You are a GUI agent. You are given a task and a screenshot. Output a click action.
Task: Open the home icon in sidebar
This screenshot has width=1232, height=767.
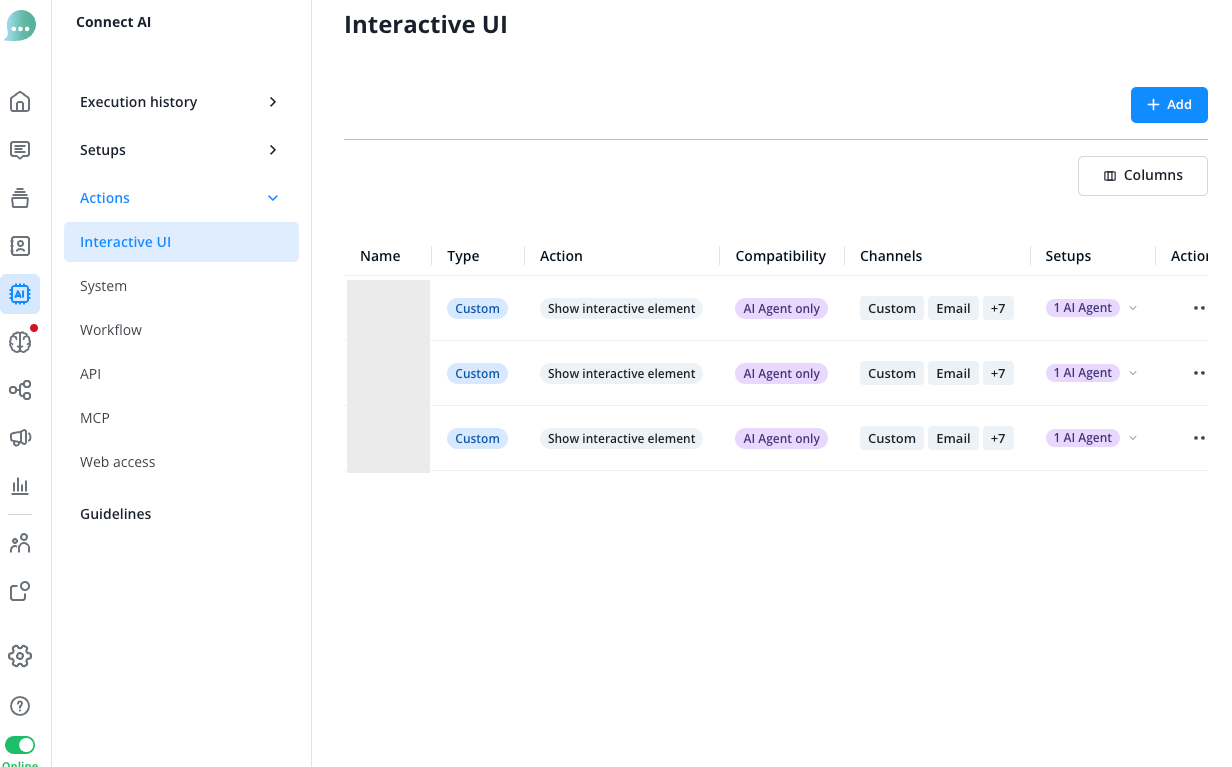pyautogui.click(x=20, y=102)
